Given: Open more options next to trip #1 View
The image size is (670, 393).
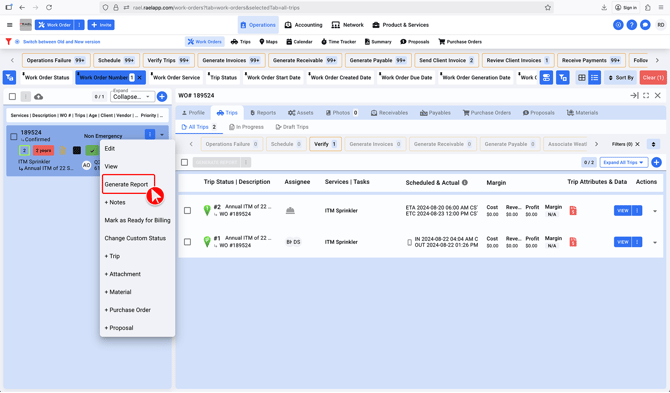Looking at the screenshot, I should tap(637, 242).
